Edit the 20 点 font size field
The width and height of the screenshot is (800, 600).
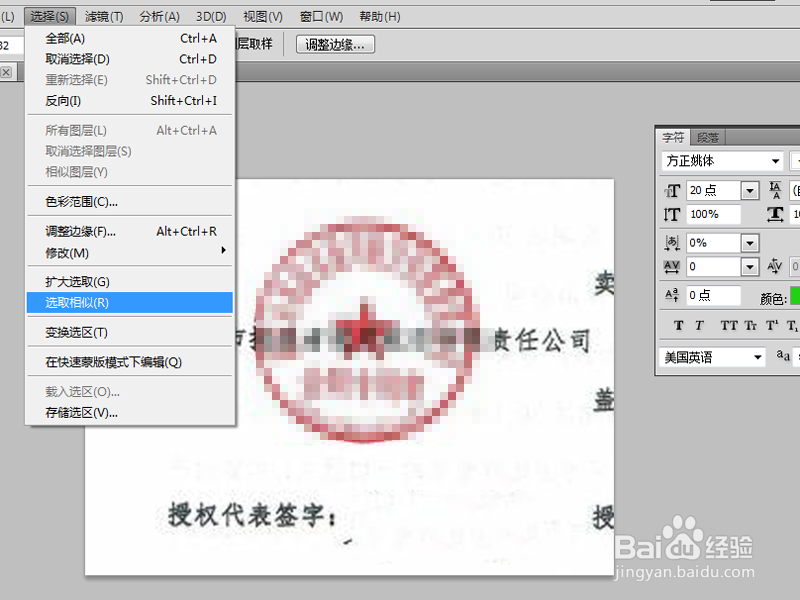(713, 190)
